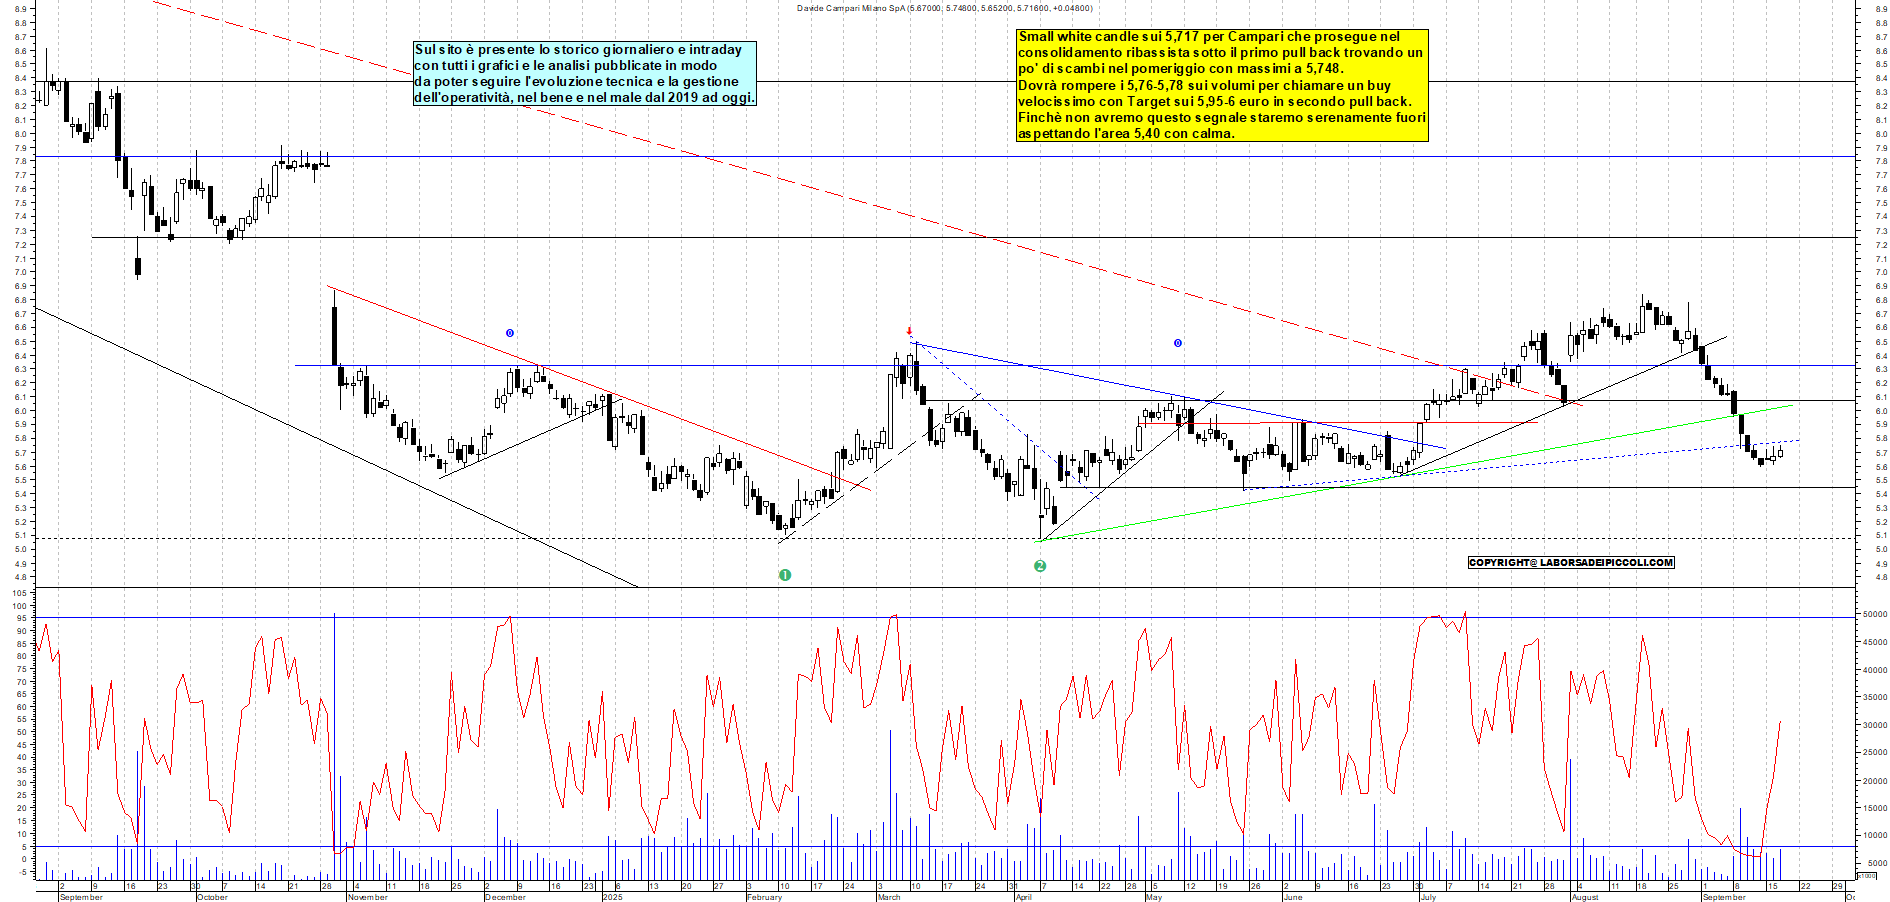Click the November month label on time axis
Viewport: 1890px width, 902px height.
coord(367,897)
